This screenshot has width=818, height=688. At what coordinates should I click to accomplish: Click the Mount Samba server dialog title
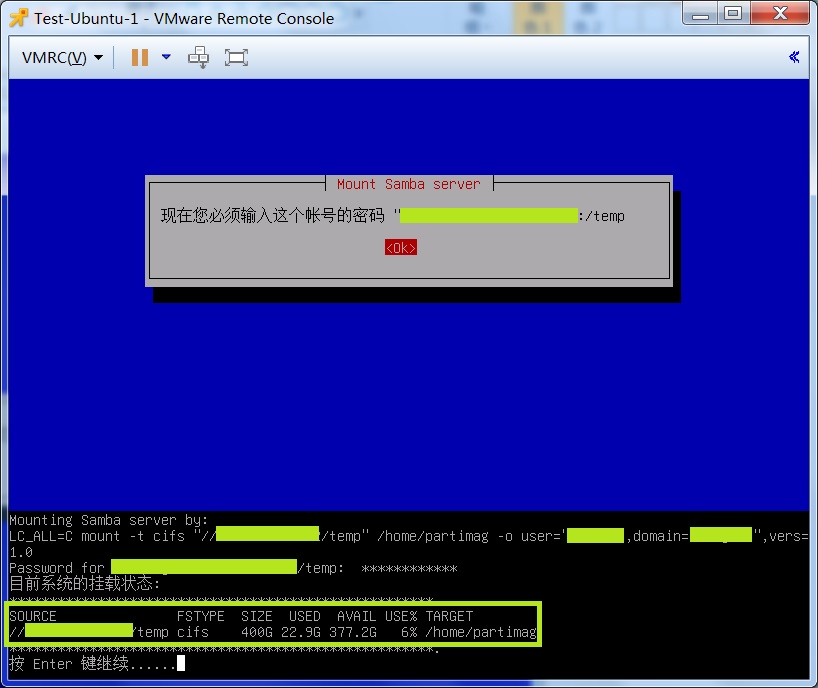408,184
